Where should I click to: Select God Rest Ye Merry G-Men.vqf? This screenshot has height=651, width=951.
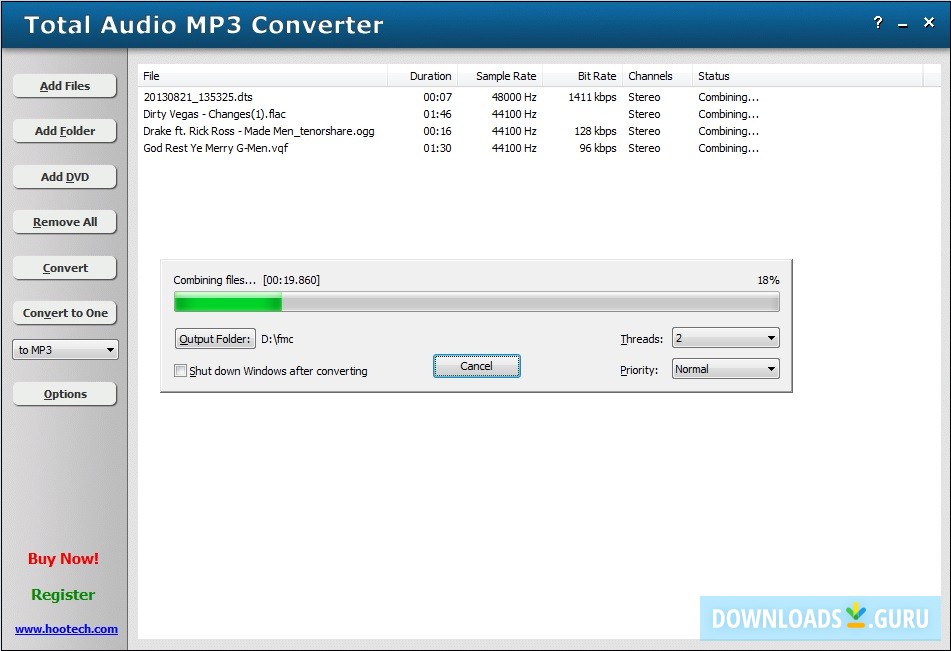pyautogui.click(x=215, y=148)
